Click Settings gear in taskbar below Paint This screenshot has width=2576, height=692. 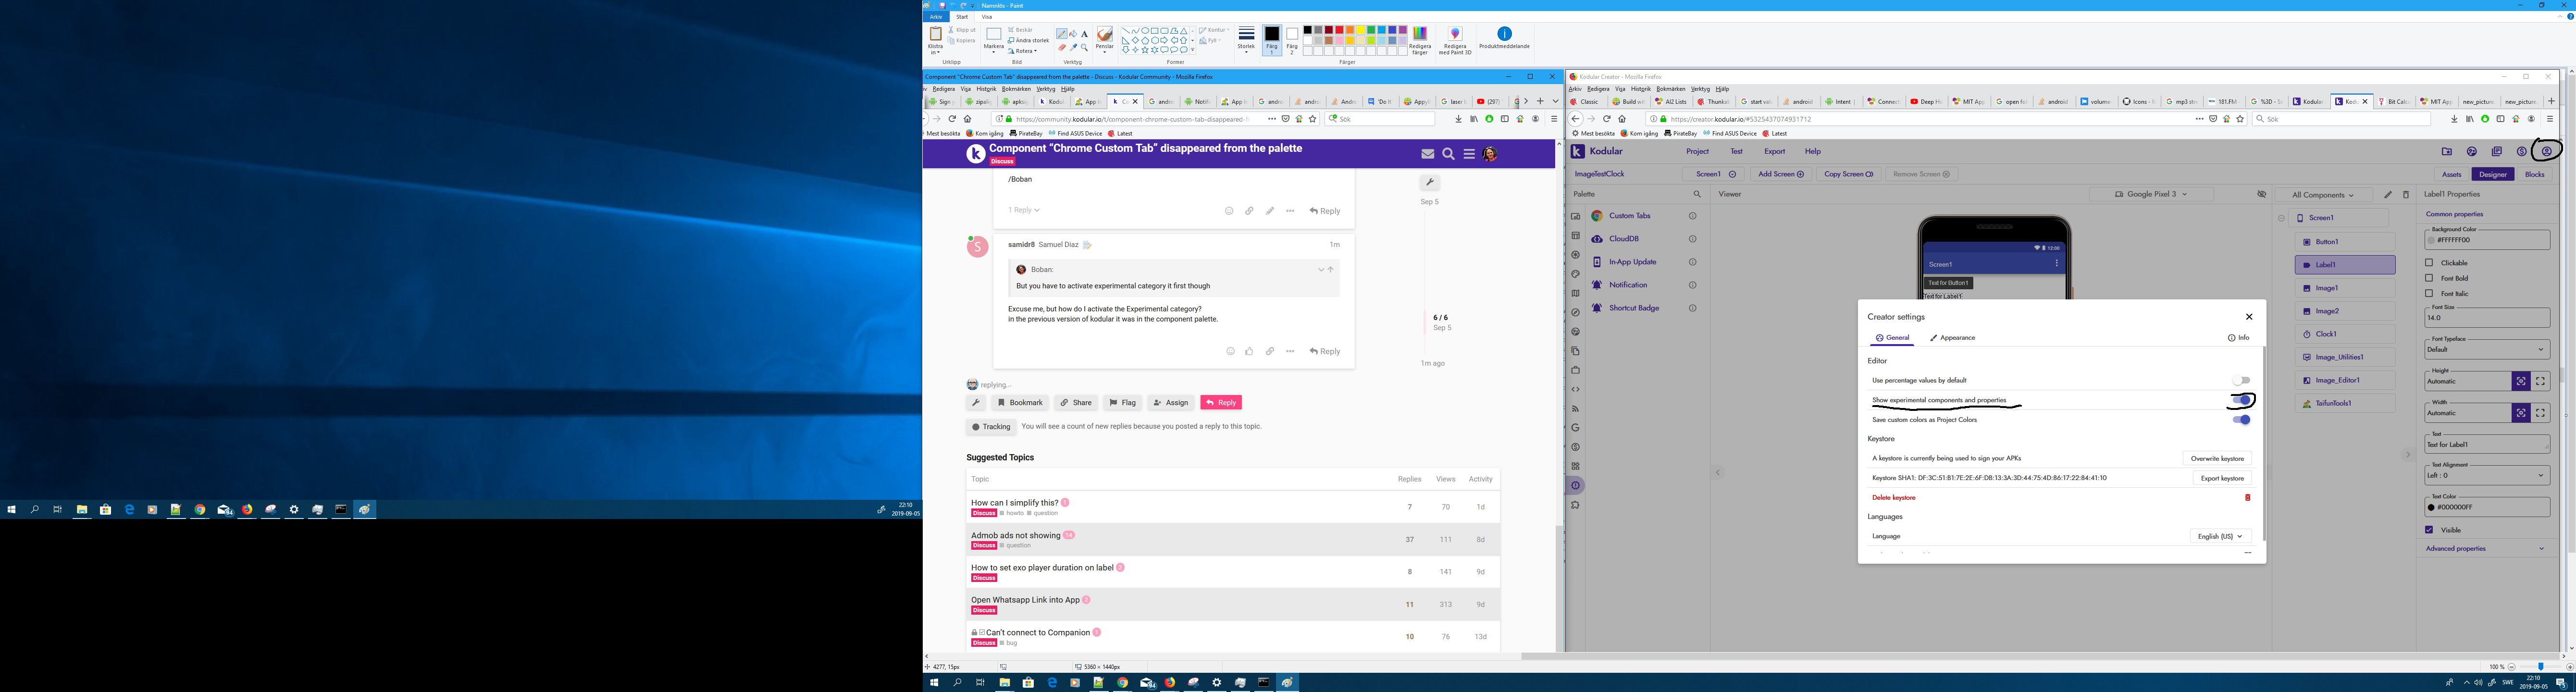click(x=1216, y=682)
